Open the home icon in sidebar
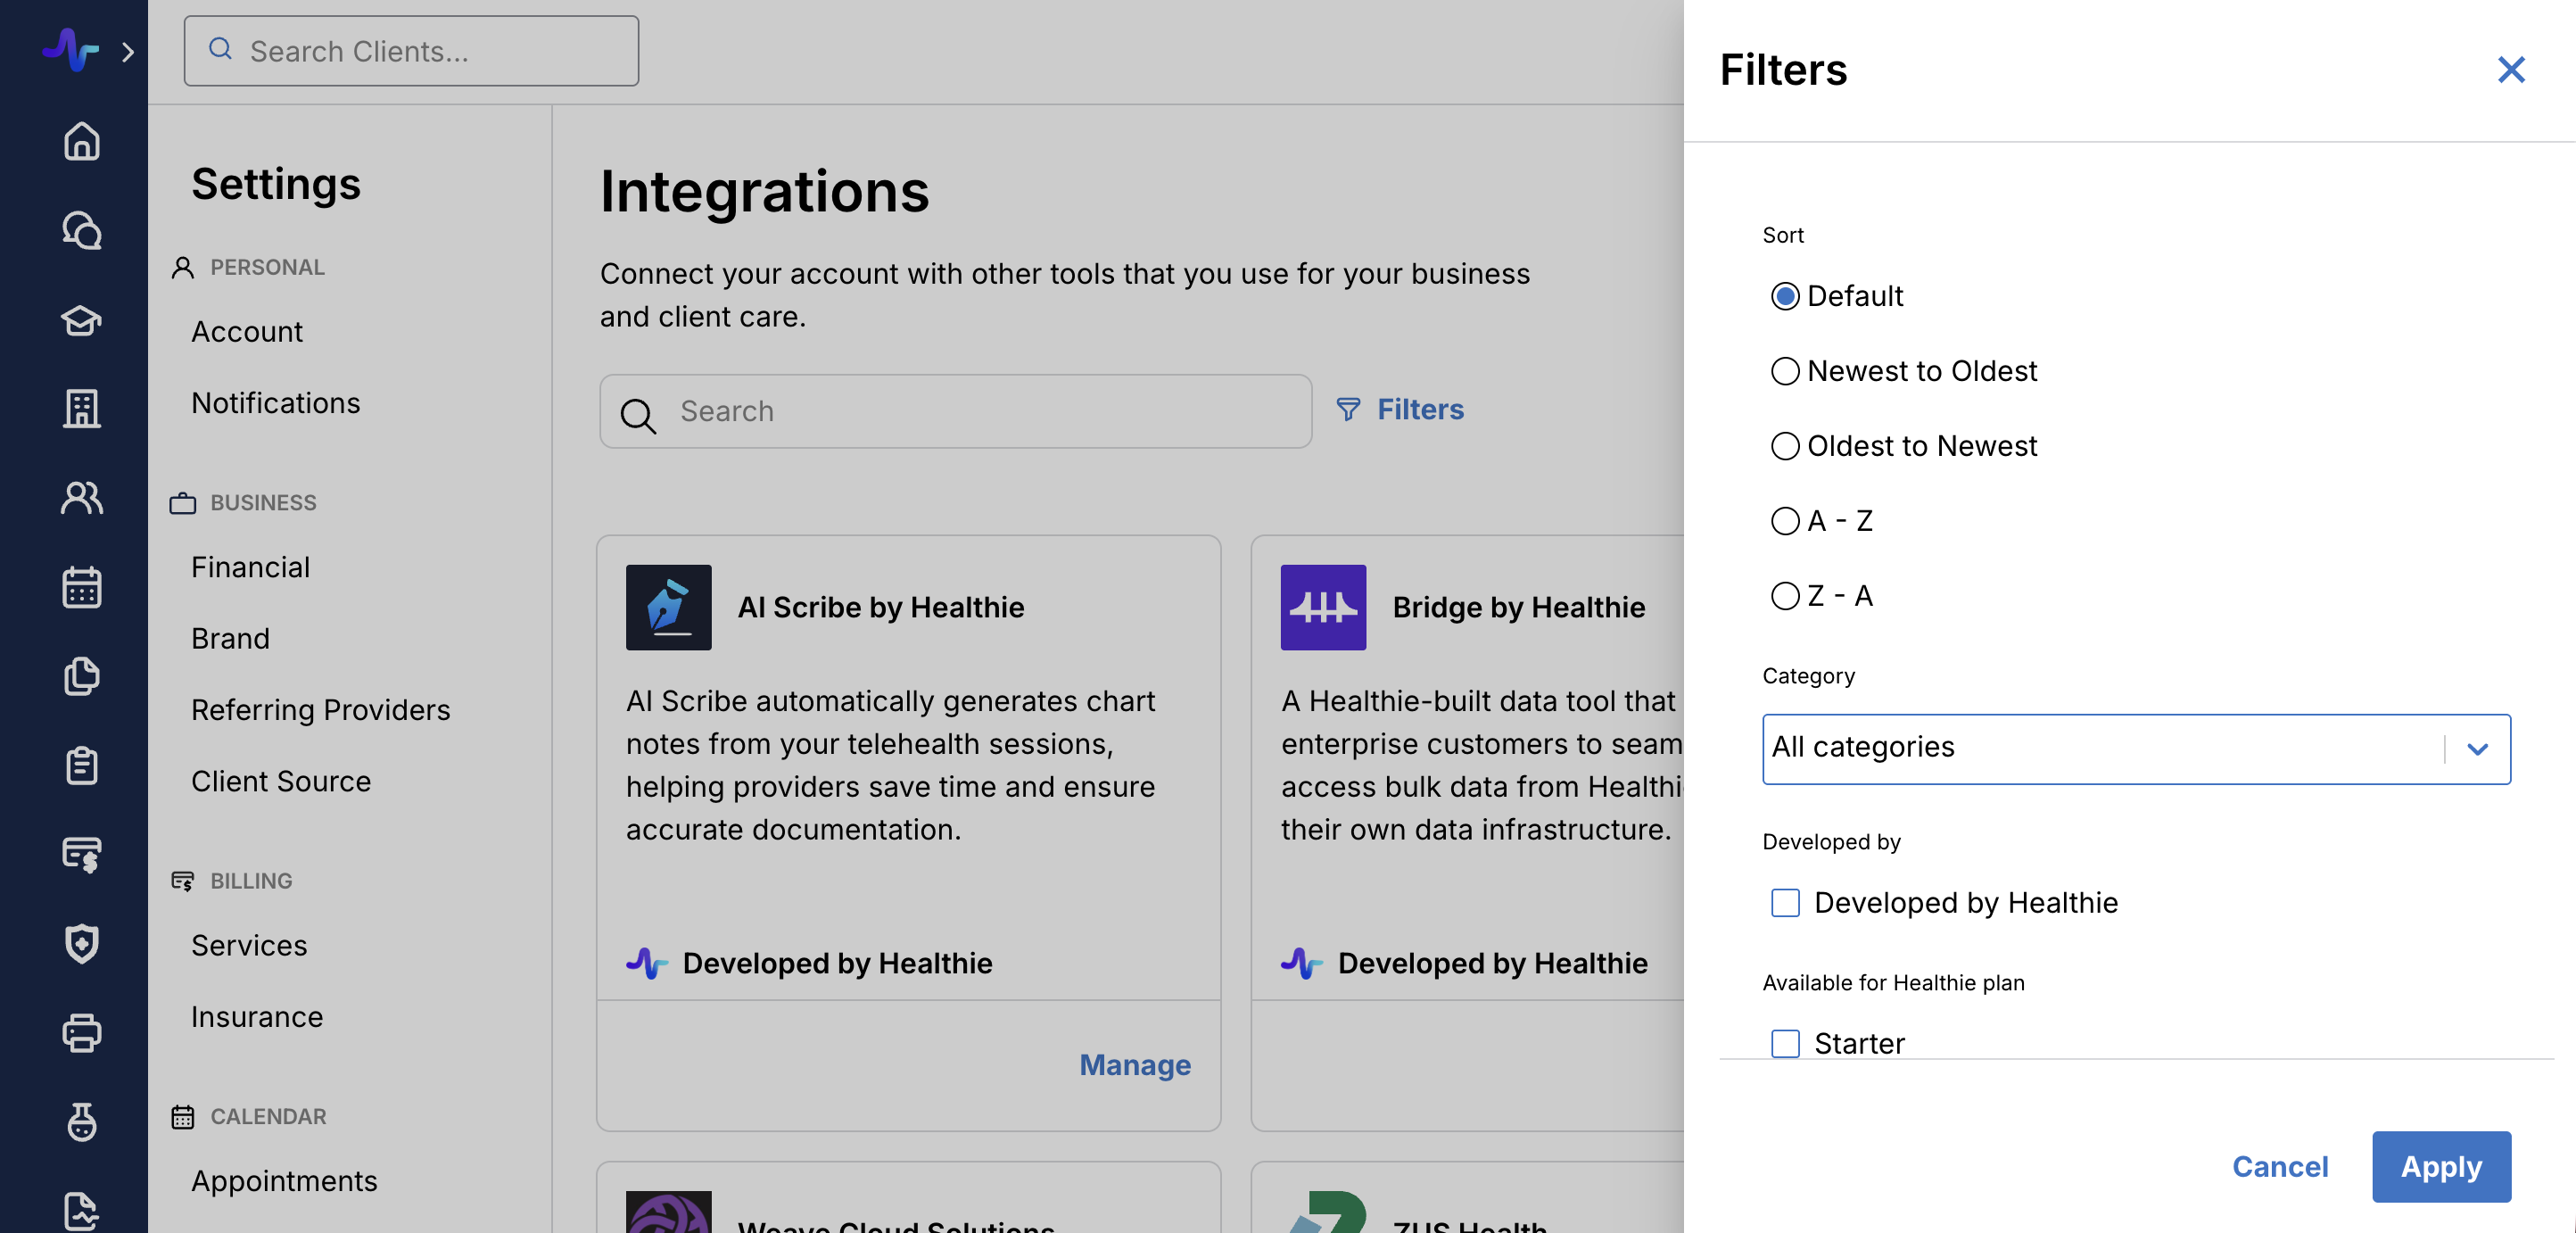The height and width of the screenshot is (1233, 2576). 81,141
